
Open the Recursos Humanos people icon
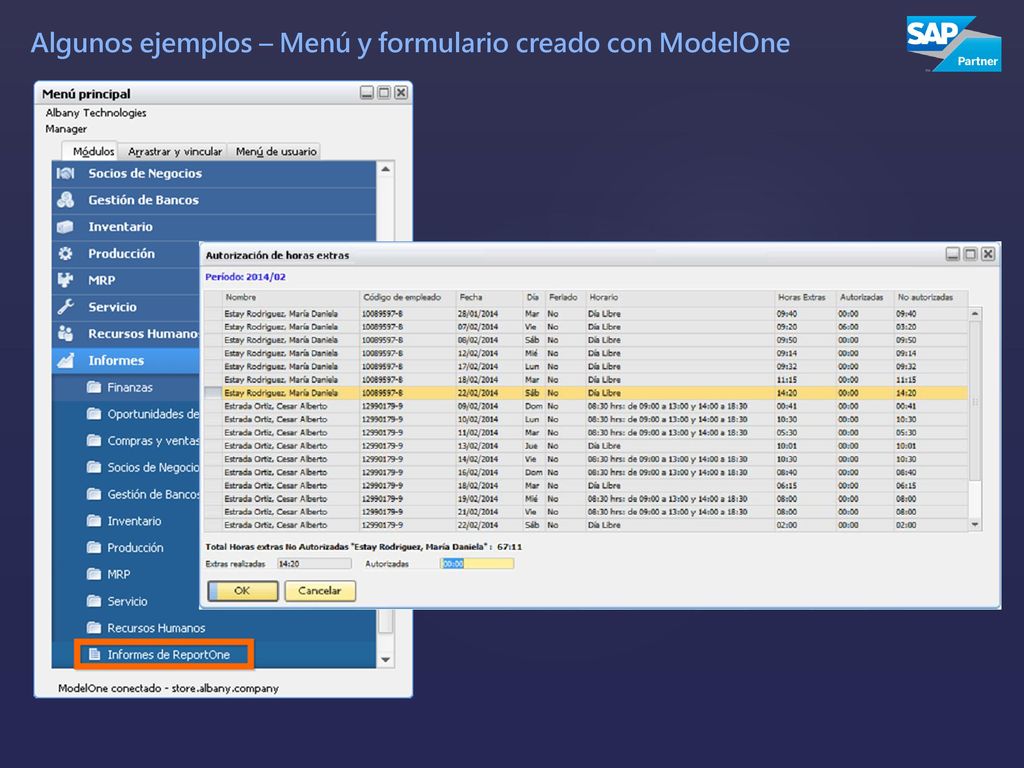pos(65,334)
